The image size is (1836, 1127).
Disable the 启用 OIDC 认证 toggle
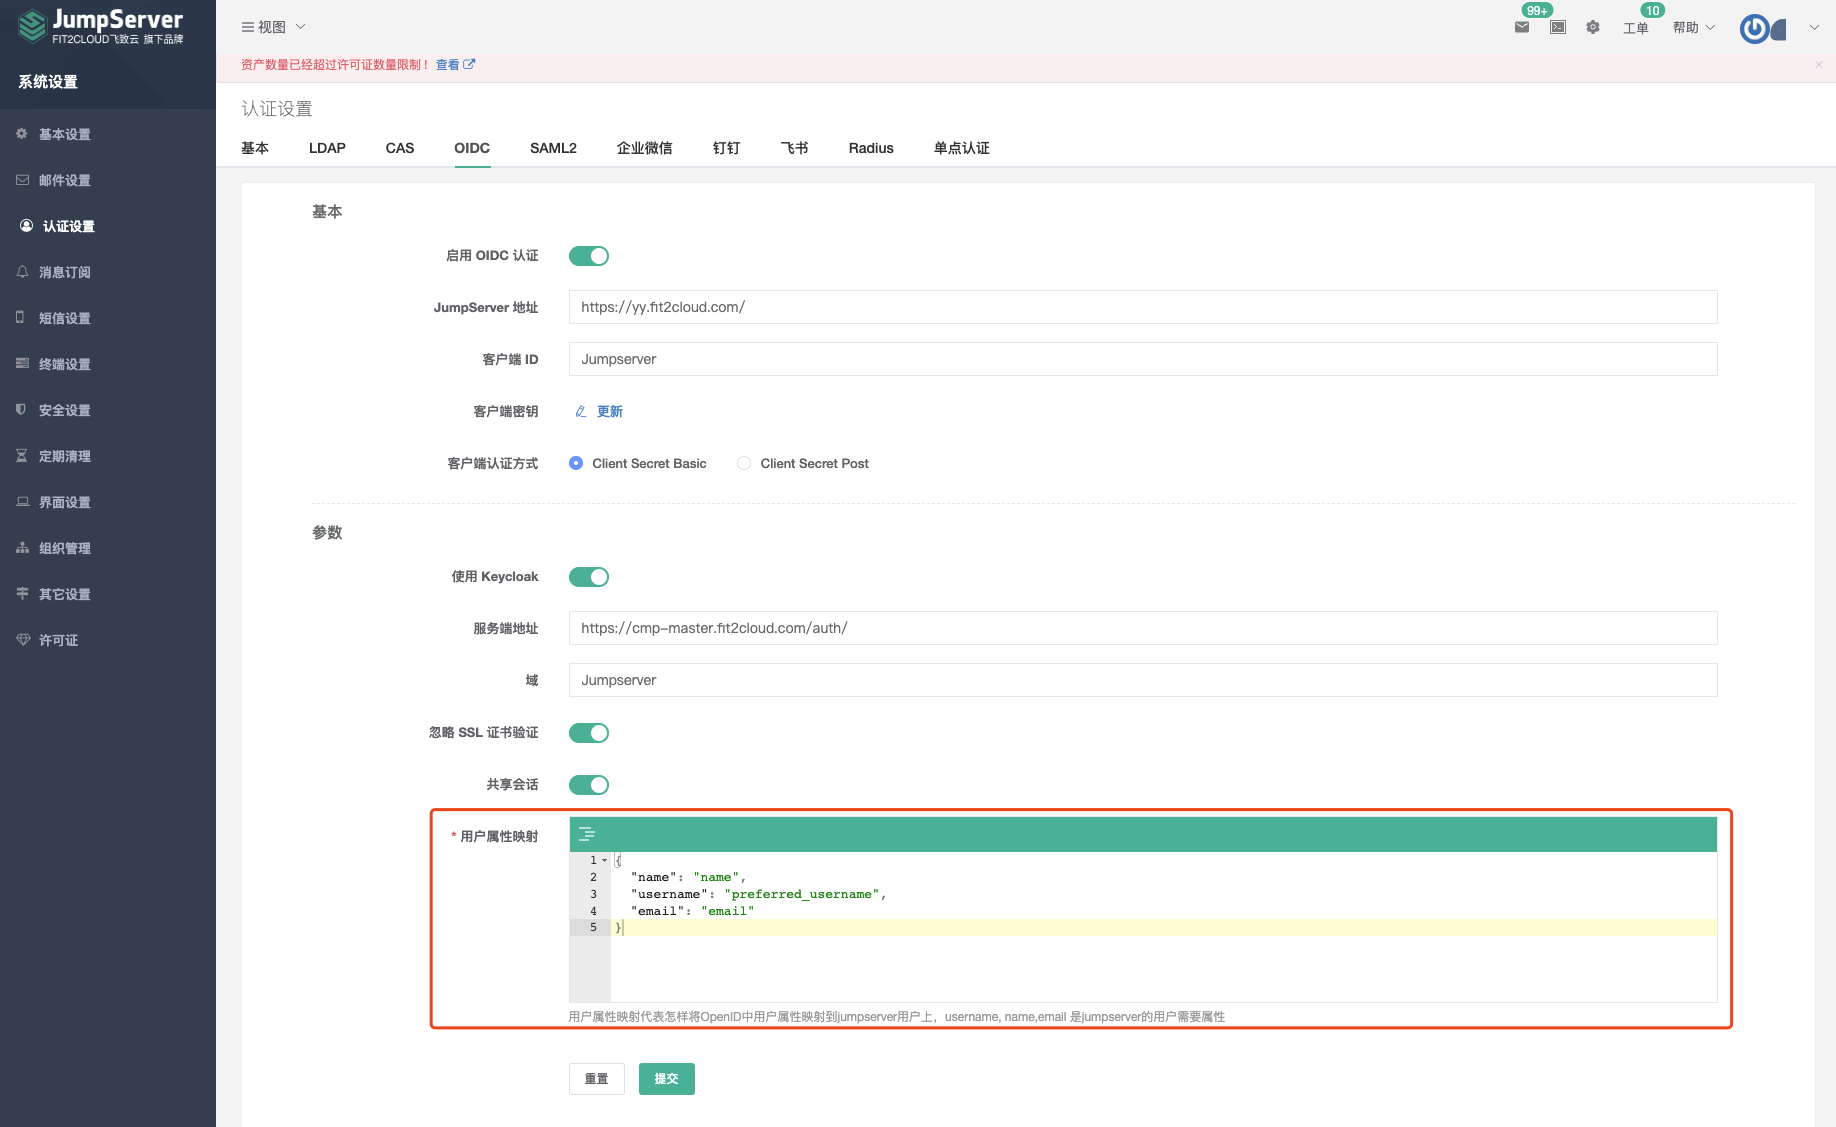589,256
